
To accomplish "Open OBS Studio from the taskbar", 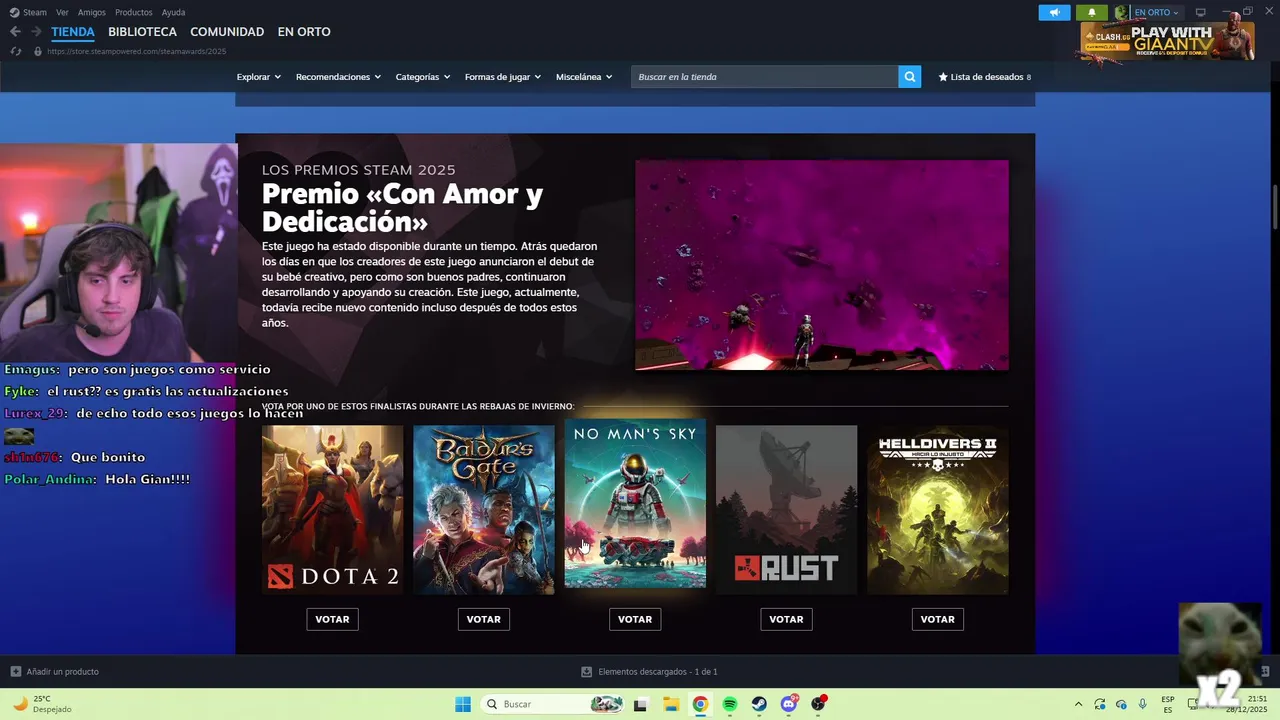I will click(x=819, y=704).
